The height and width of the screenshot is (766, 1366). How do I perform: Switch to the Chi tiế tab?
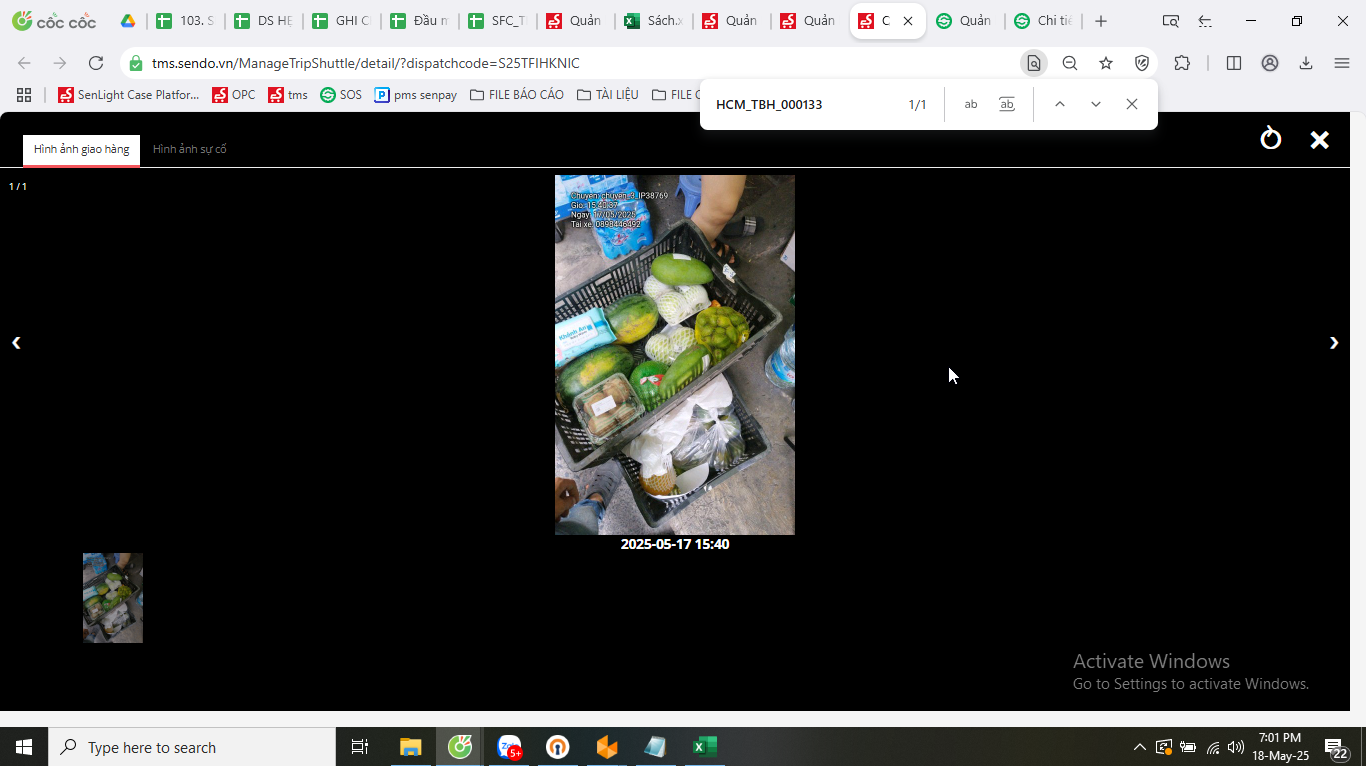1044,21
